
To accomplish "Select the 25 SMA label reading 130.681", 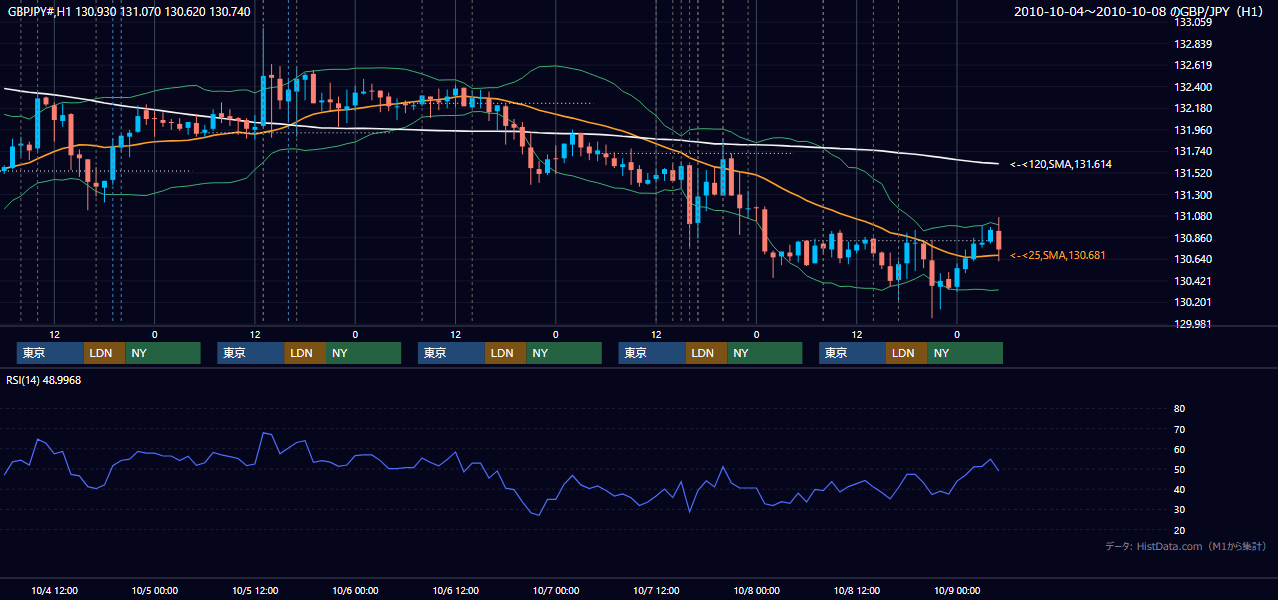I will [1057, 256].
